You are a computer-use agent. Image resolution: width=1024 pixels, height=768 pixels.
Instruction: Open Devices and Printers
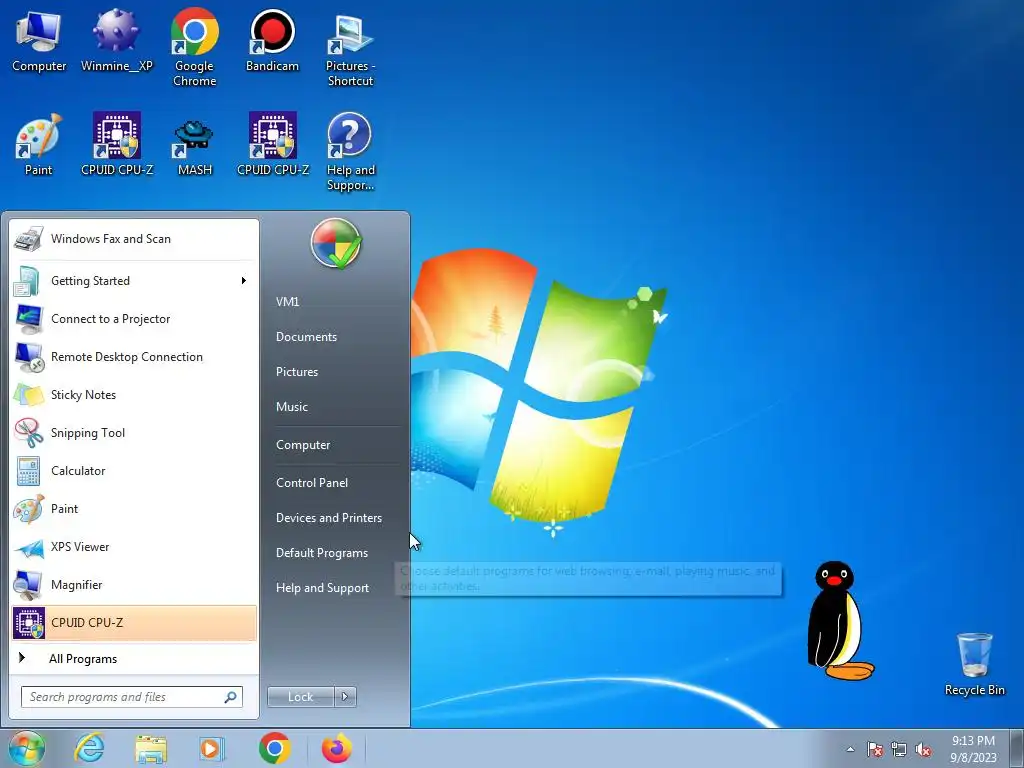pyautogui.click(x=329, y=518)
